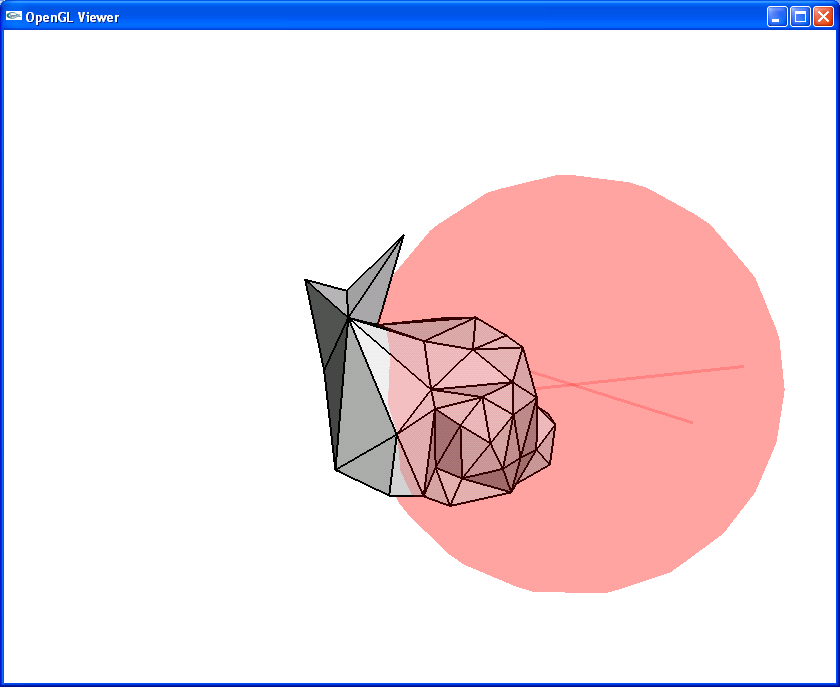Click the rightmost edge of the red sphere
840x687 pixels.
[x=782, y=388]
